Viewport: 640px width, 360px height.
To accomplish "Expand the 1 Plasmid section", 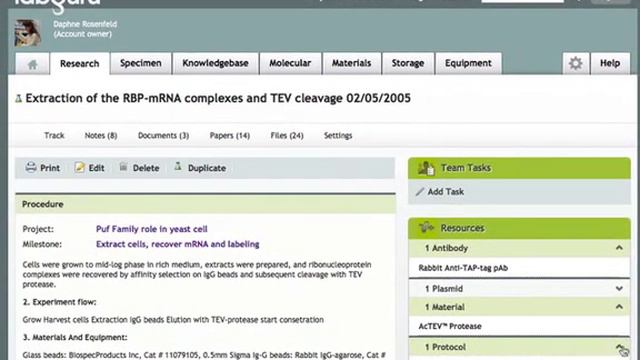I will [619, 289].
